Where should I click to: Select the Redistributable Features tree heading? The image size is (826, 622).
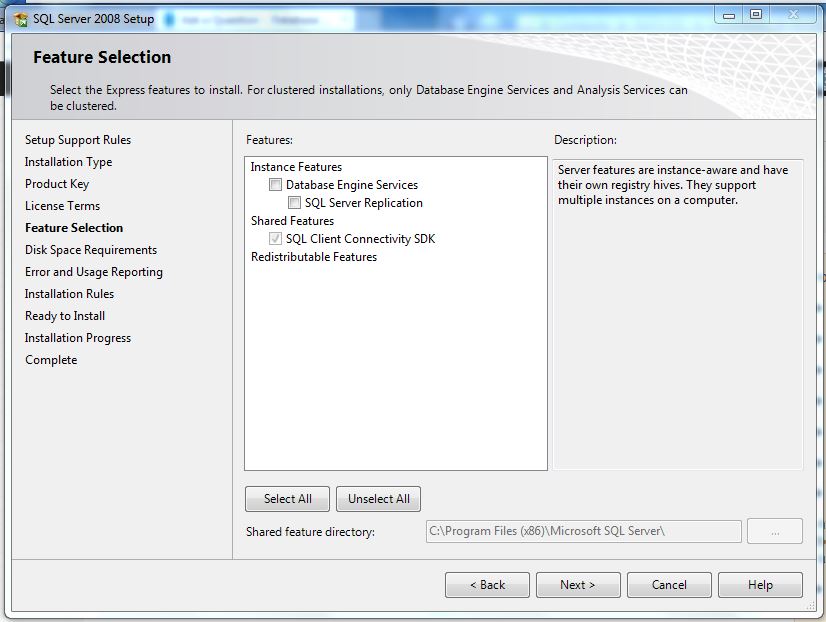point(314,257)
